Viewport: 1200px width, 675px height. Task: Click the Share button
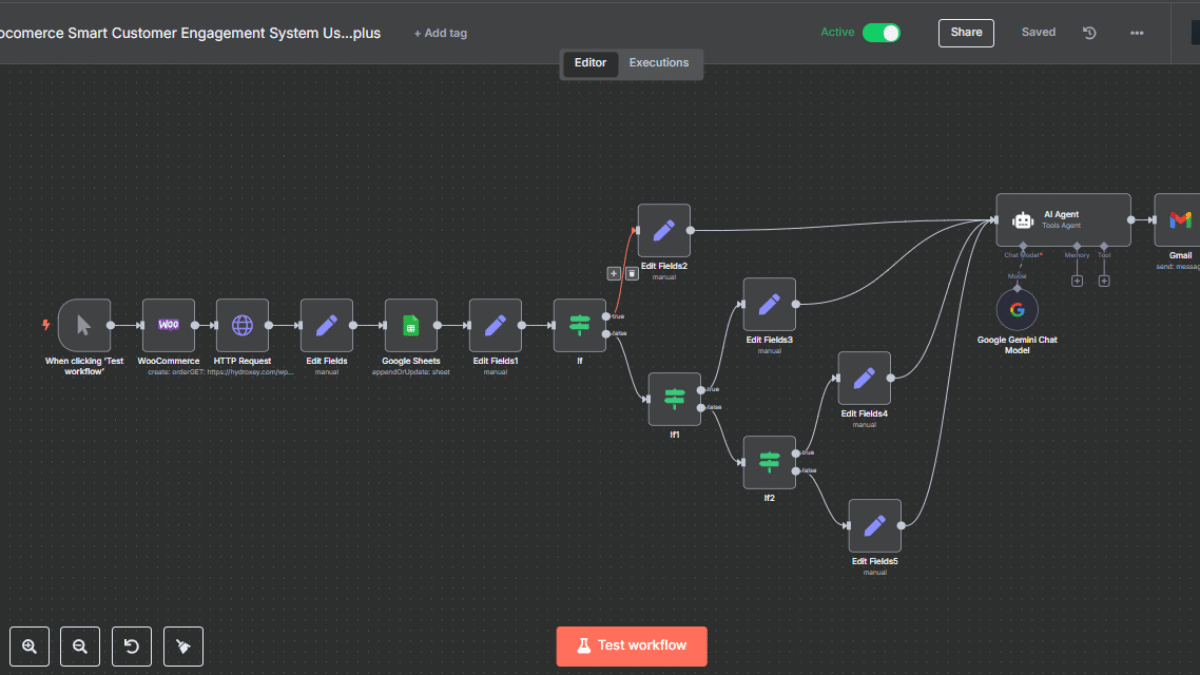[x=966, y=33]
